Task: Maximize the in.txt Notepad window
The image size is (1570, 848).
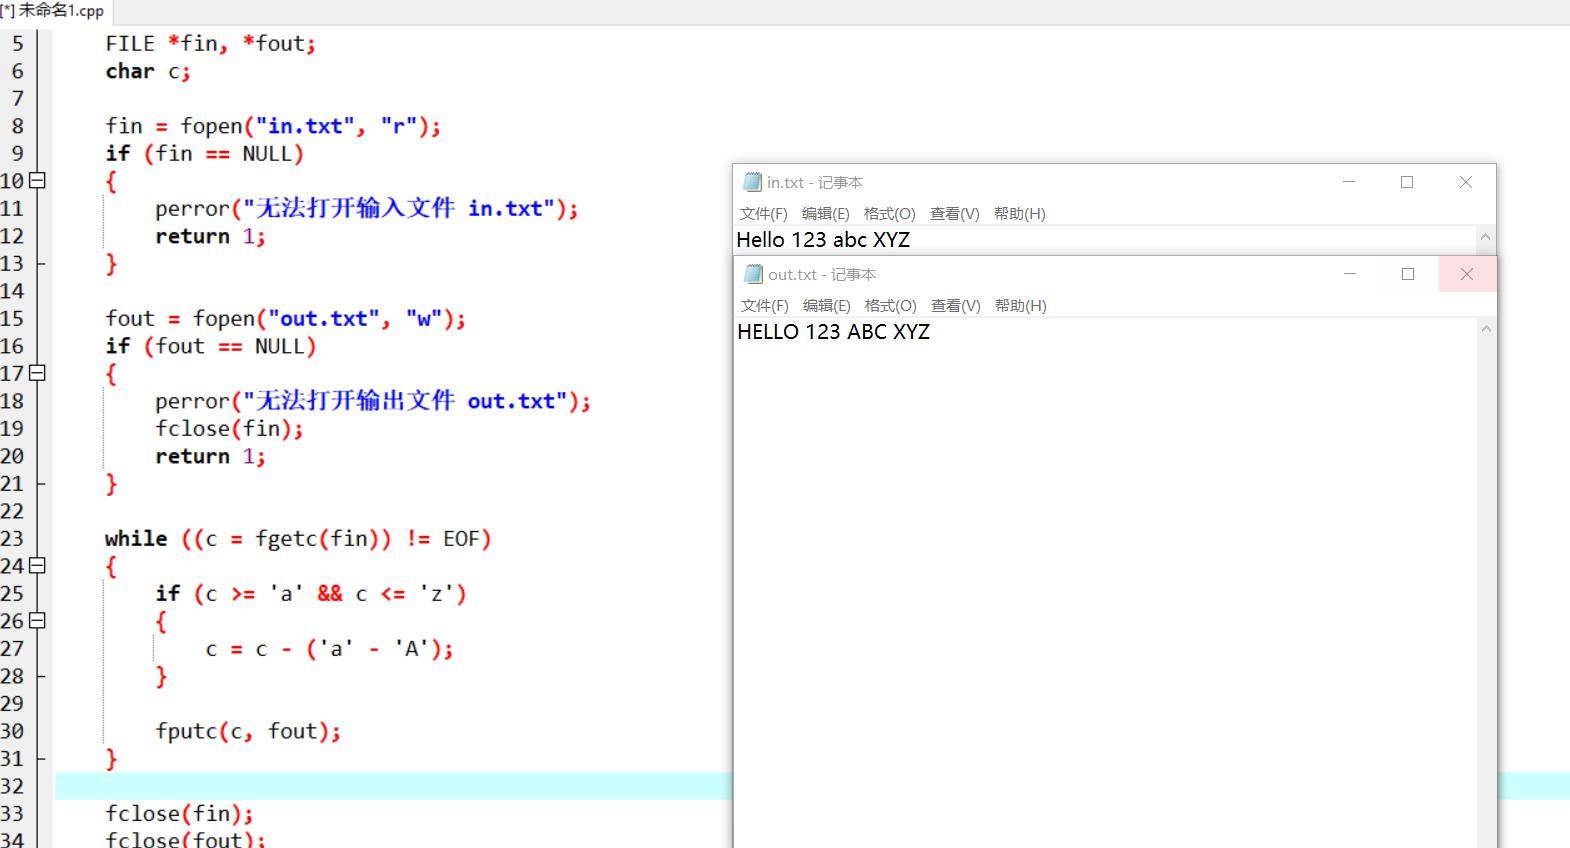Action: 1407,182
